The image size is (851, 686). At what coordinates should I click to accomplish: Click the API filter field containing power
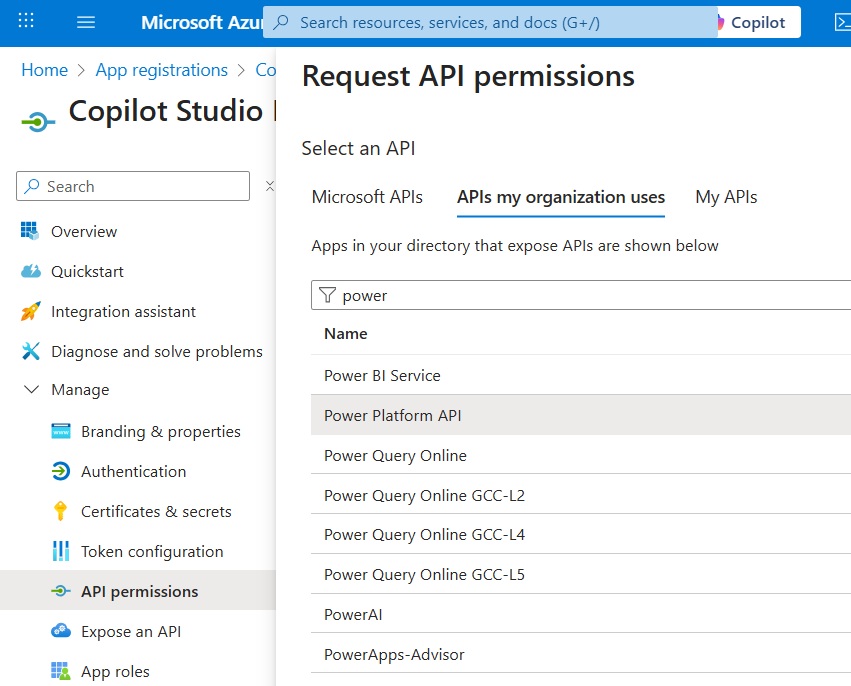[590, 295]
